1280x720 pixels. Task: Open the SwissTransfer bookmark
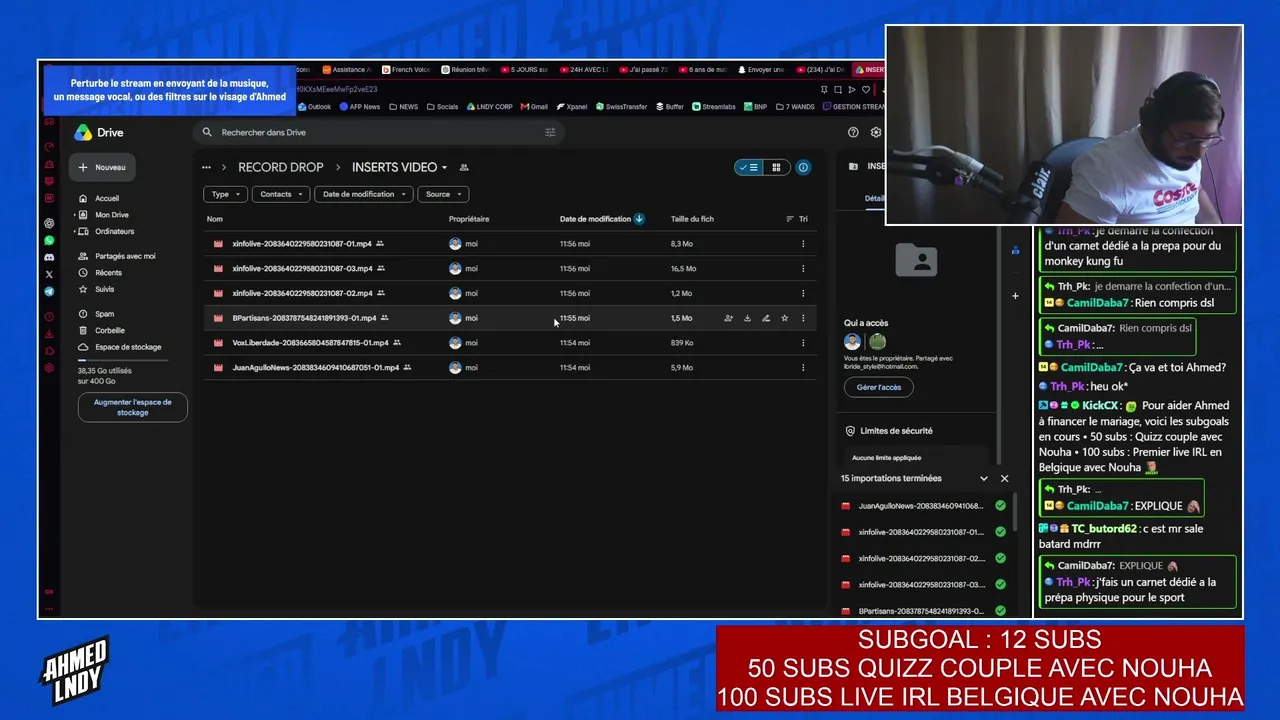click(621, 107)
